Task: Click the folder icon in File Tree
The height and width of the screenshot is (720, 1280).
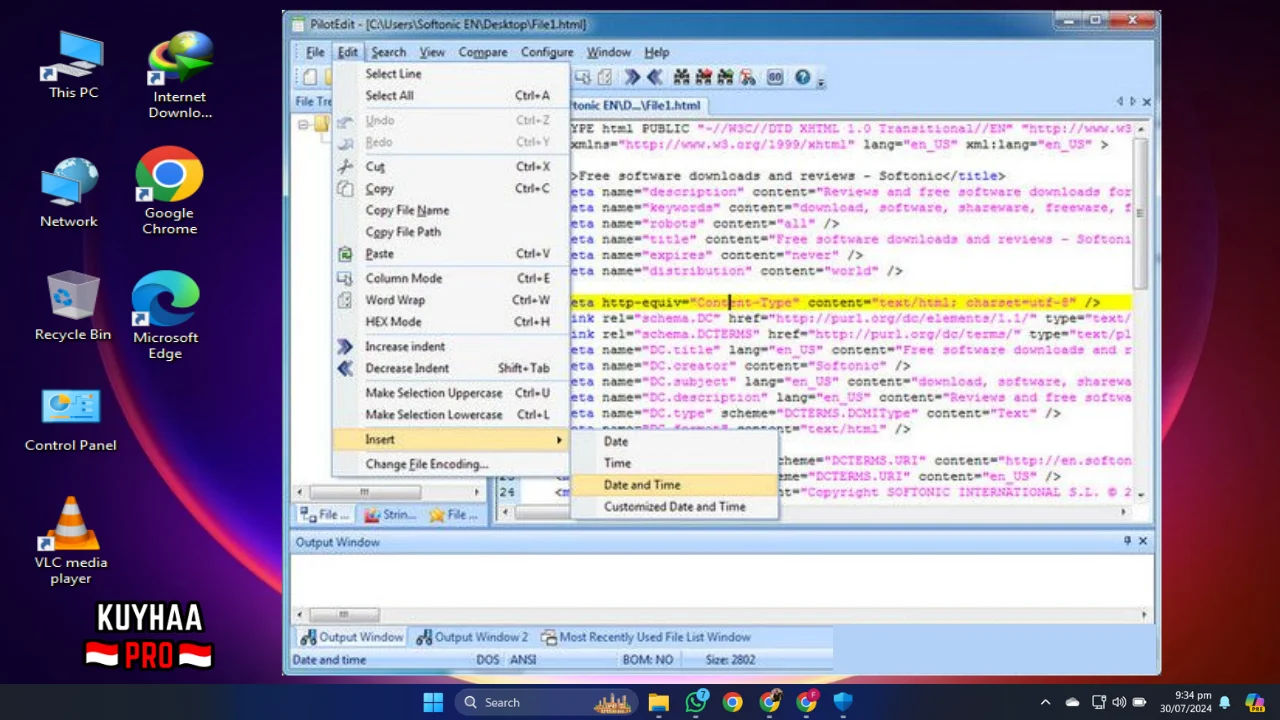Action: coord(321,124)
